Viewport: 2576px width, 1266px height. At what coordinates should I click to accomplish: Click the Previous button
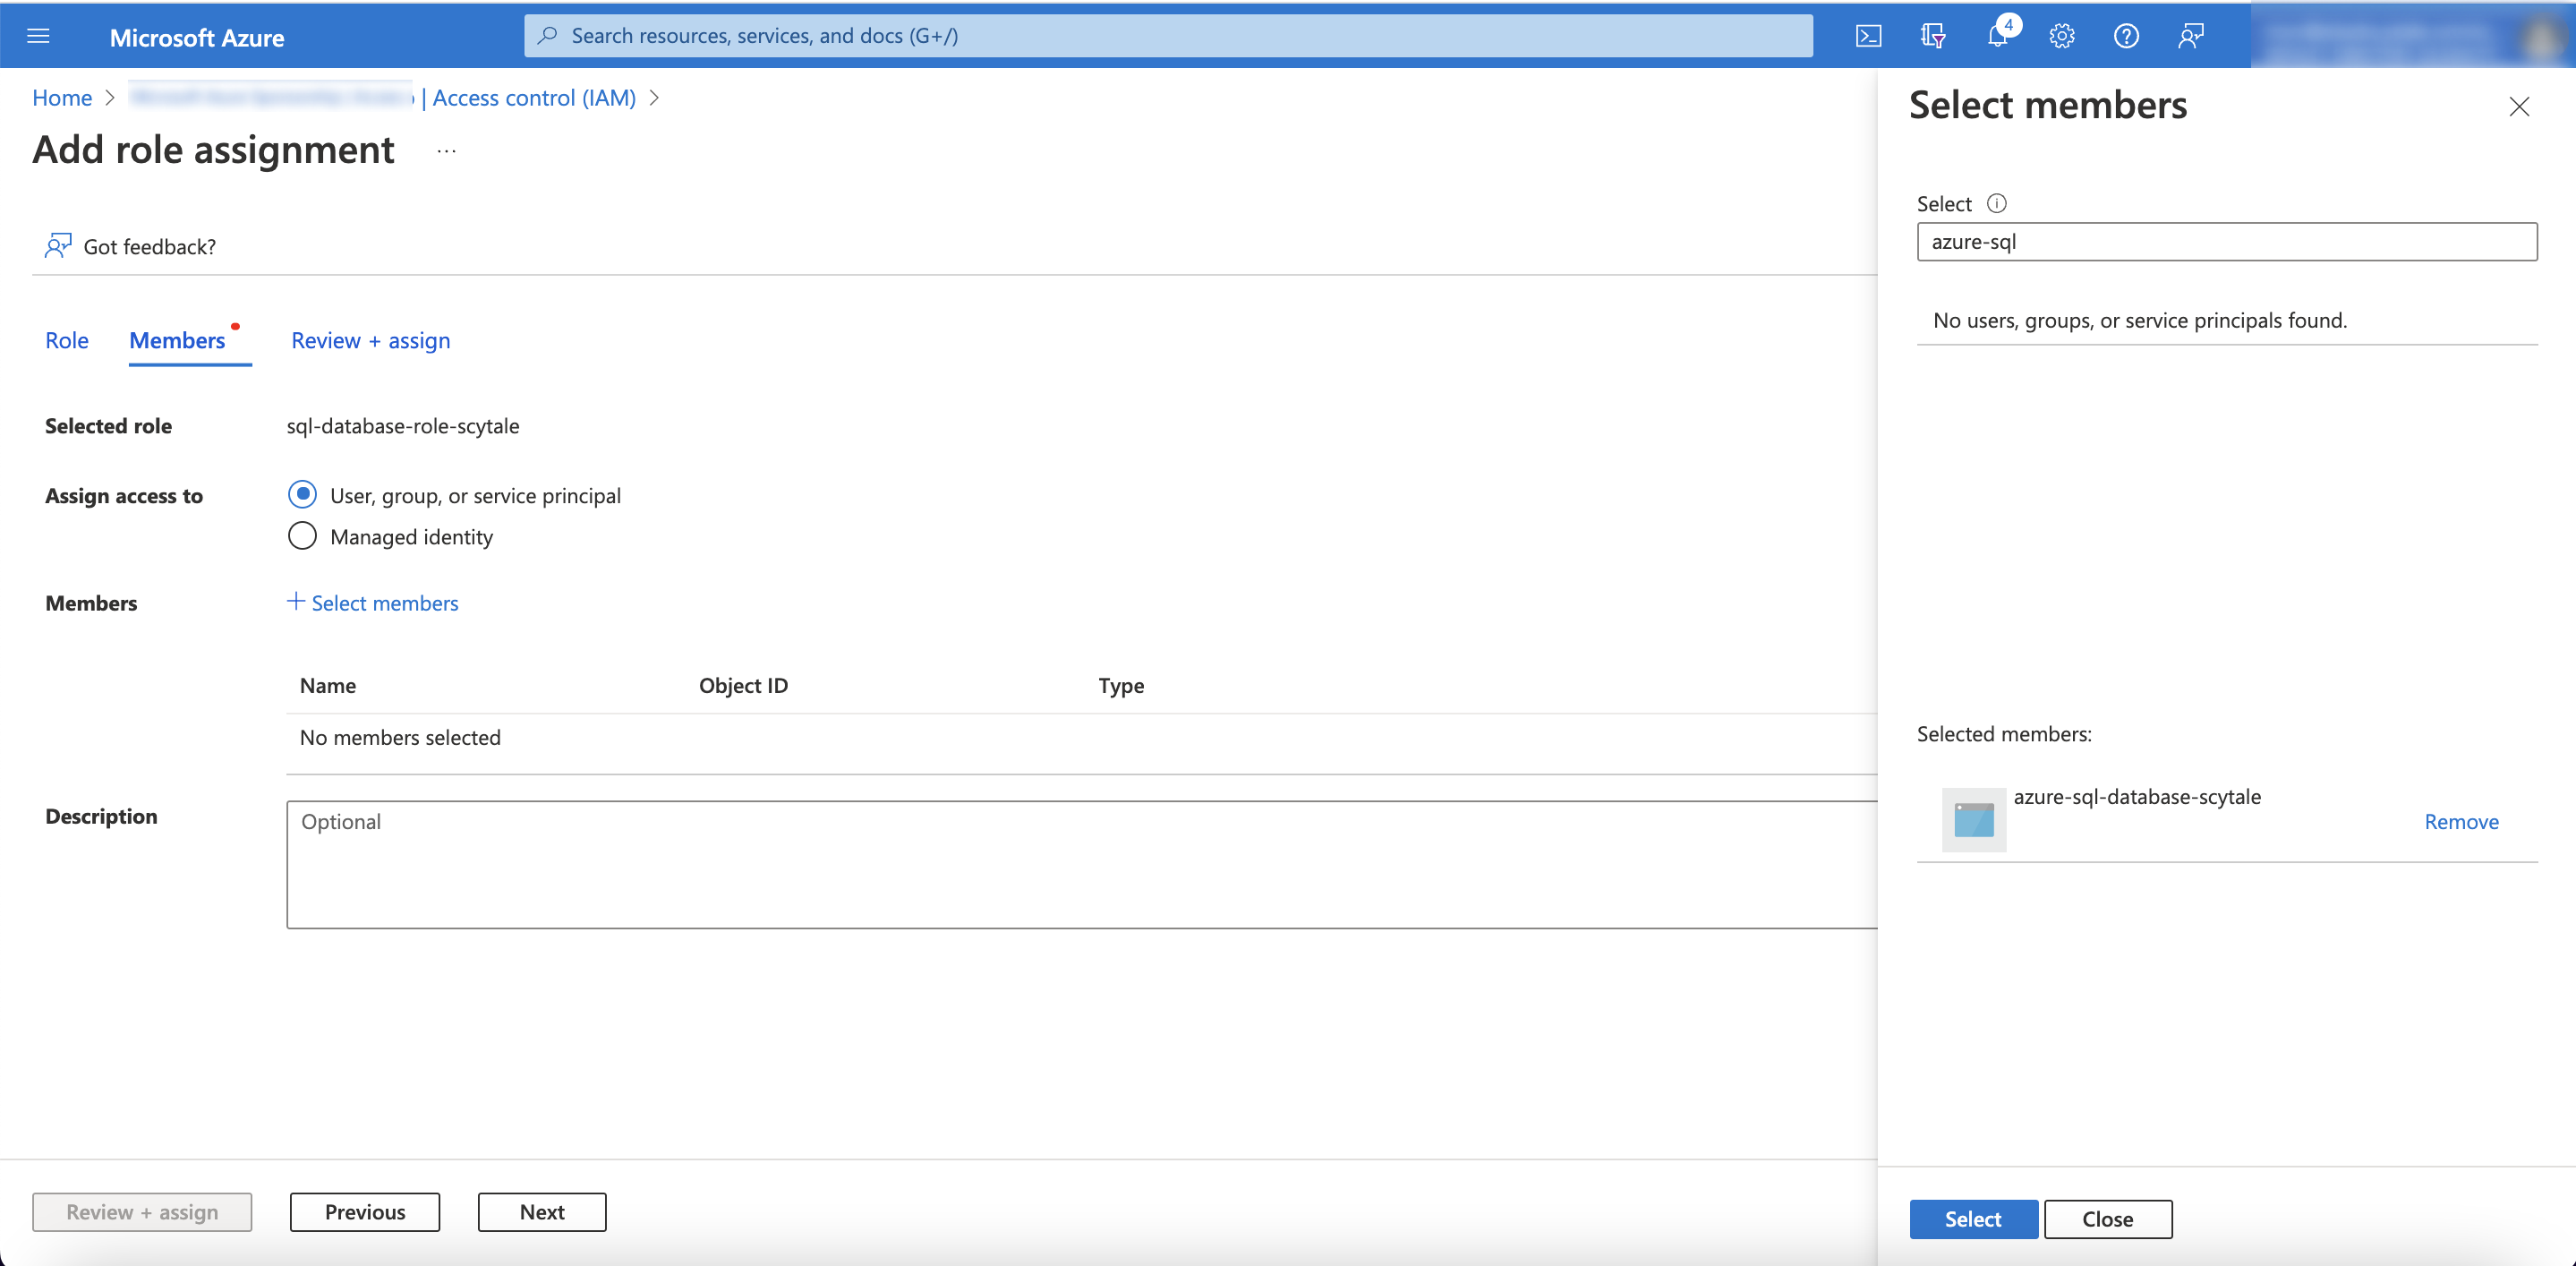click(365, 1212)
